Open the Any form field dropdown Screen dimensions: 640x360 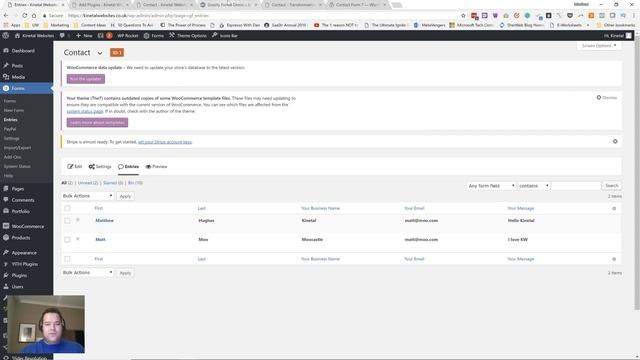(491, 186)
